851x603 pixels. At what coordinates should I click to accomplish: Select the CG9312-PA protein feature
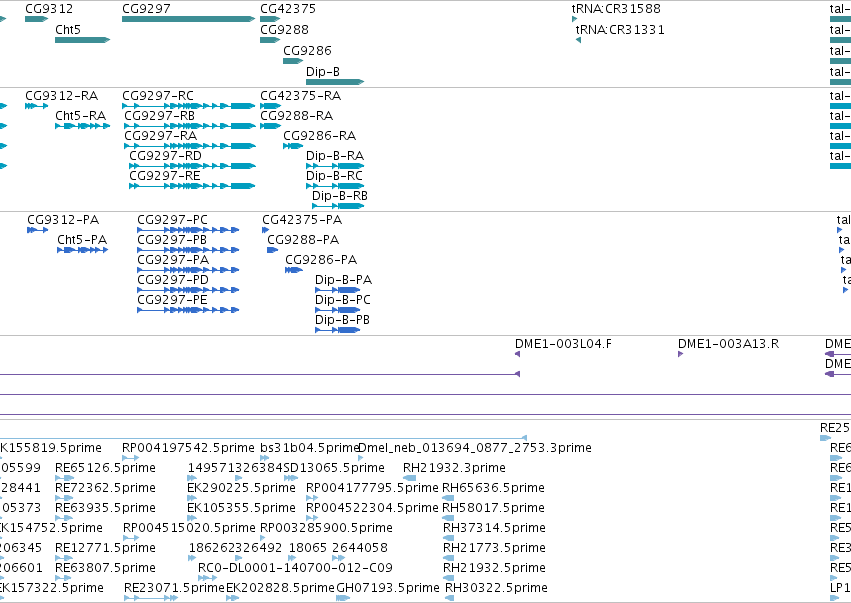(37, 230)
